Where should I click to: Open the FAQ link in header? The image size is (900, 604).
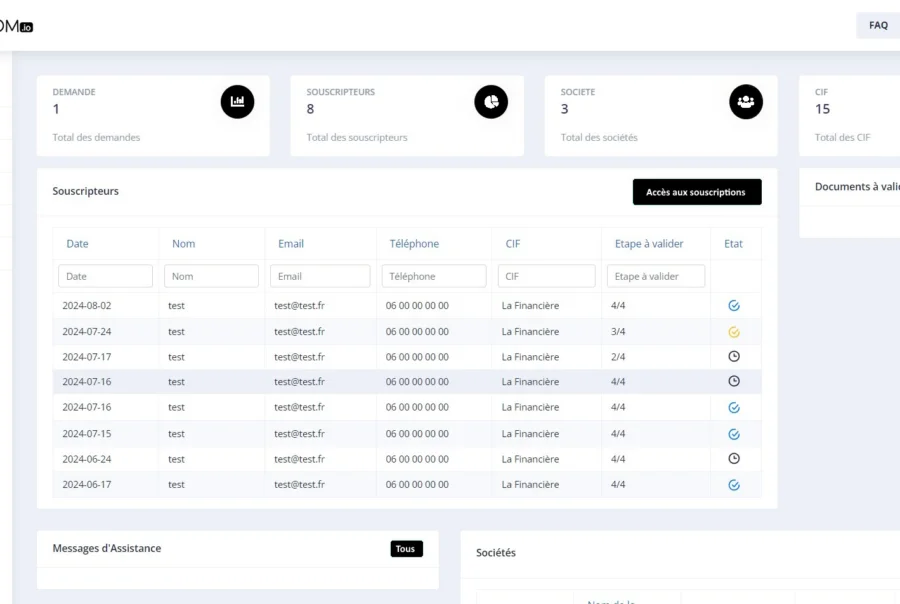[x=878, y=26]
